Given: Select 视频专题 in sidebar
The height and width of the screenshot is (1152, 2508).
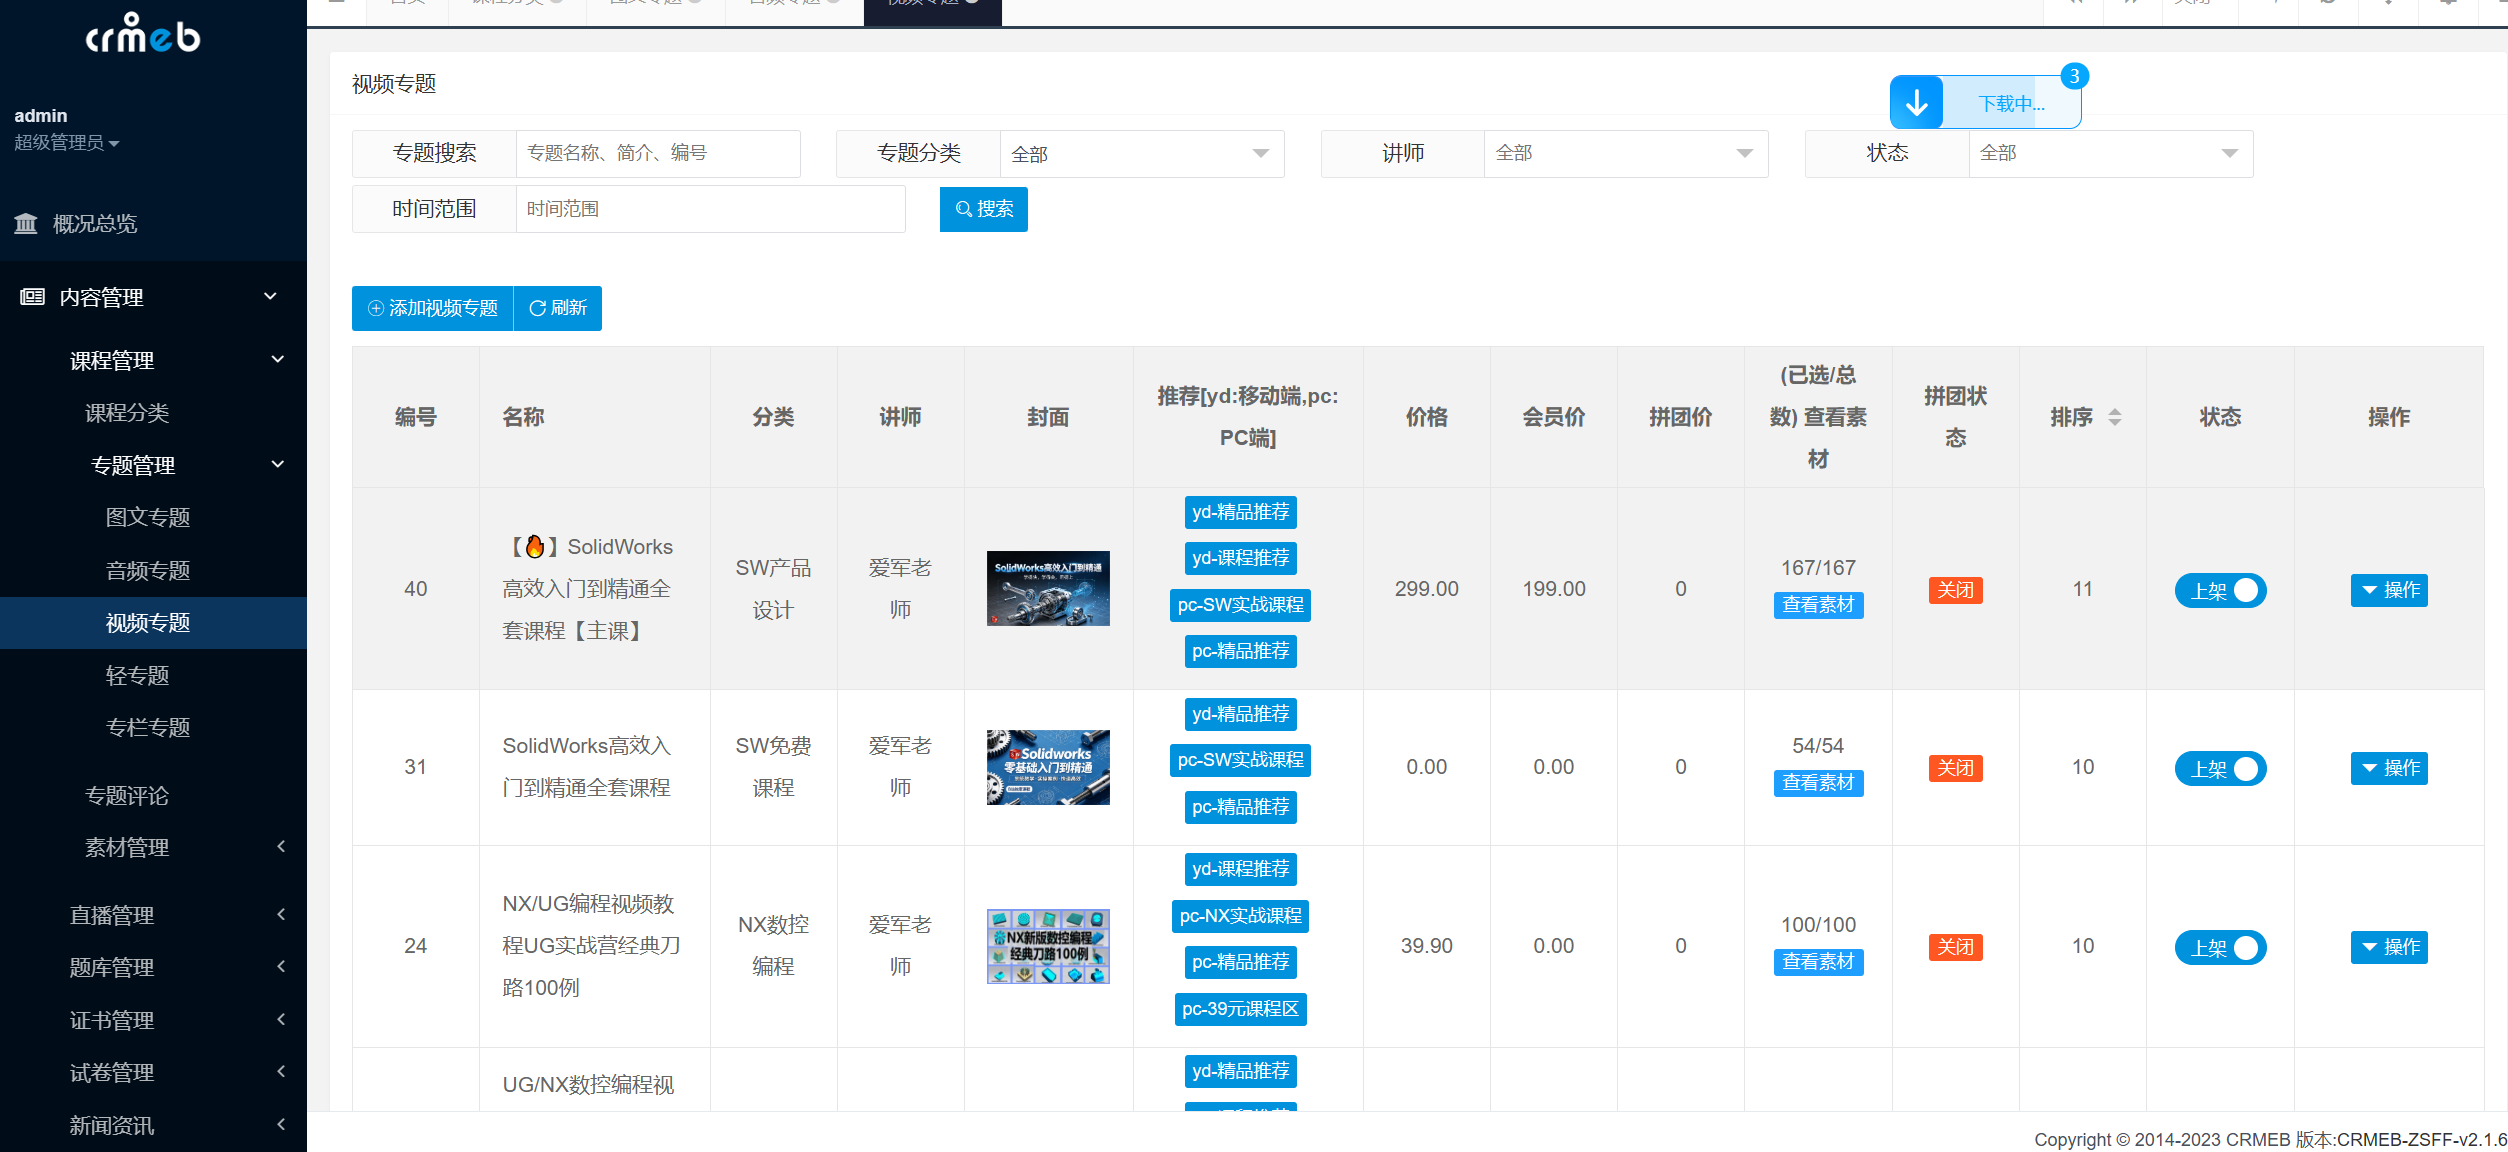Looking at the screenshot, I should 153,623.
